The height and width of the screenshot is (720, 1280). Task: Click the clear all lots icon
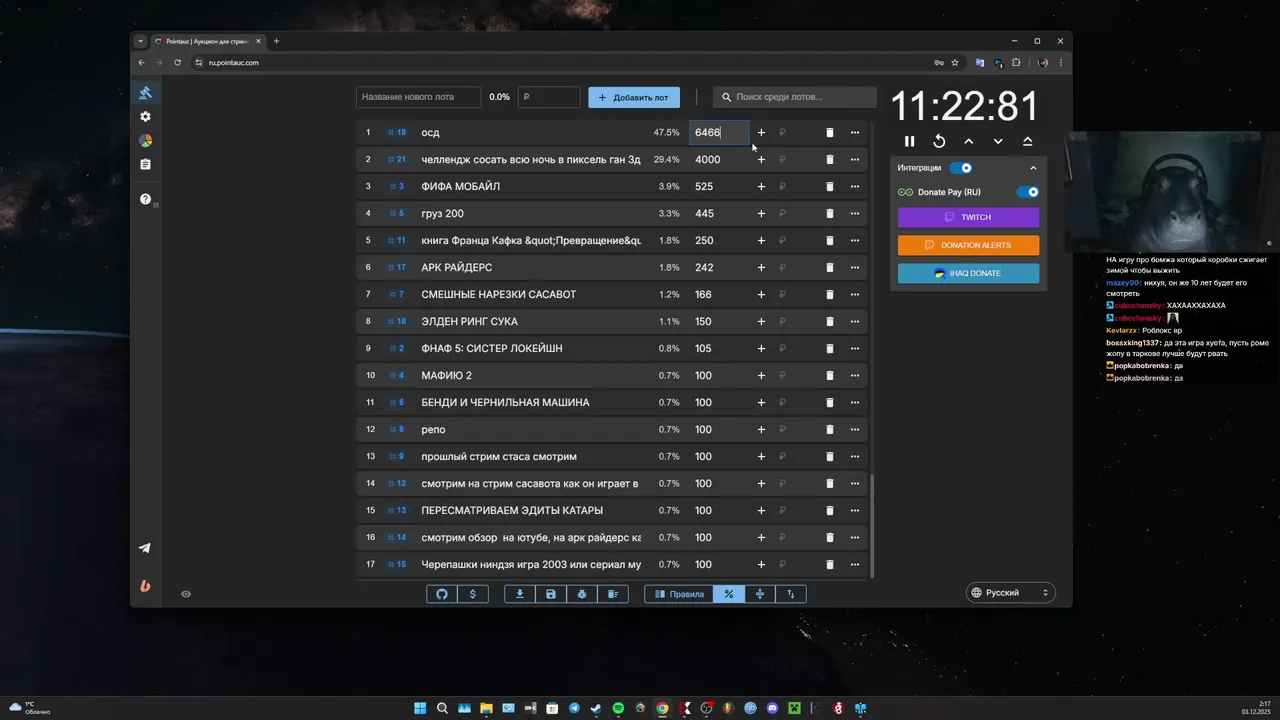[613, 594]
